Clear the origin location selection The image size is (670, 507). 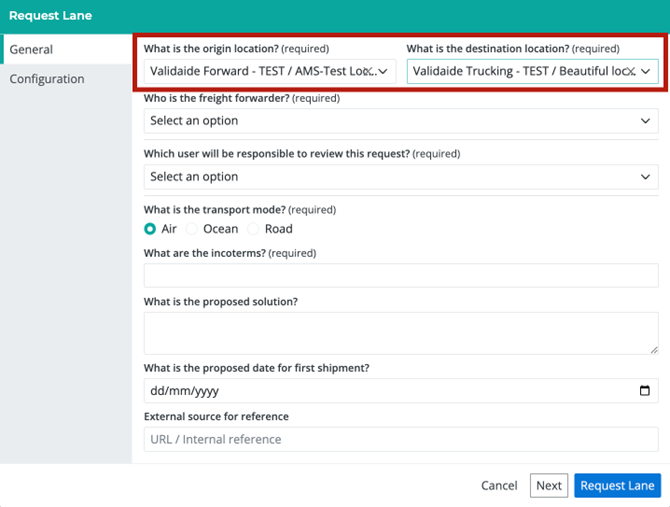(x=367, y=71)
